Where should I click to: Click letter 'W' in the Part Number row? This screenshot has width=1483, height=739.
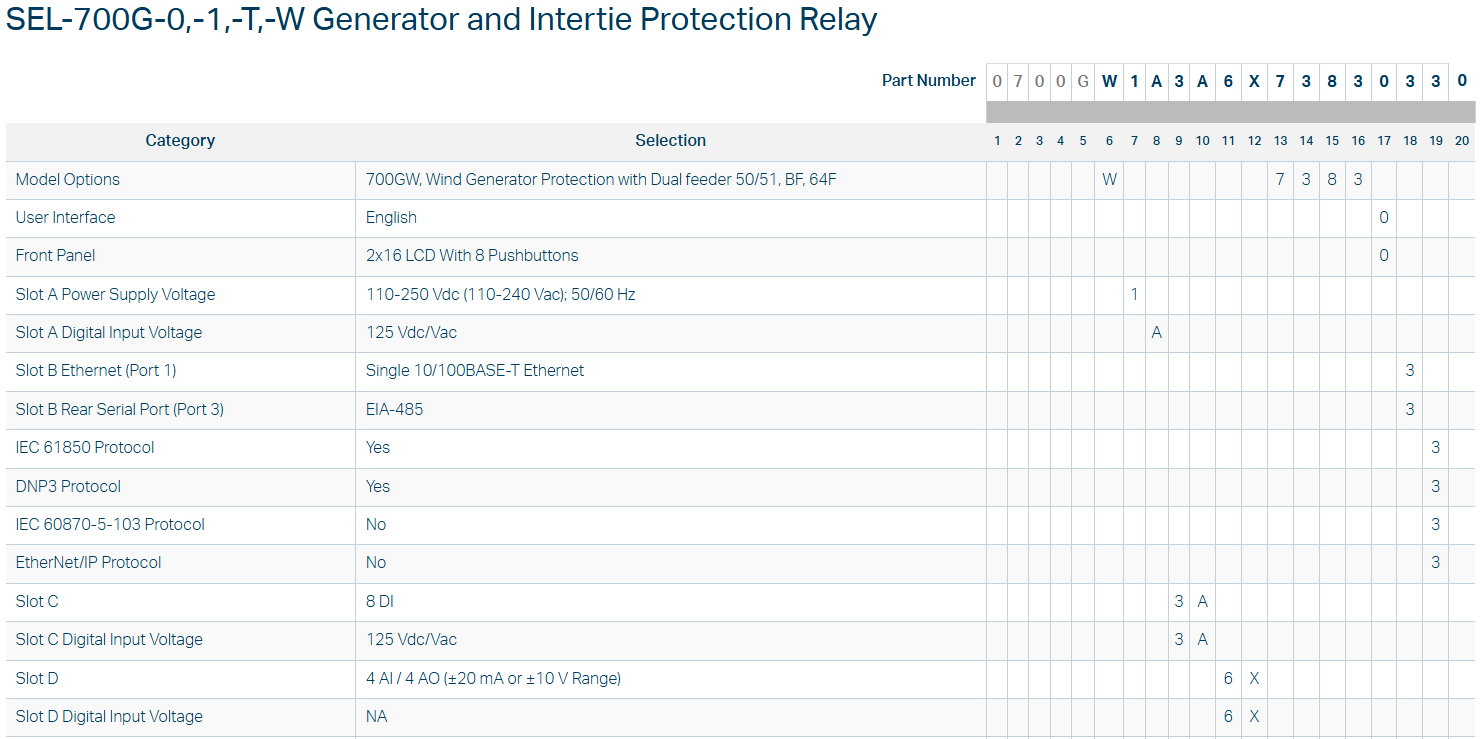[1109, 82]
